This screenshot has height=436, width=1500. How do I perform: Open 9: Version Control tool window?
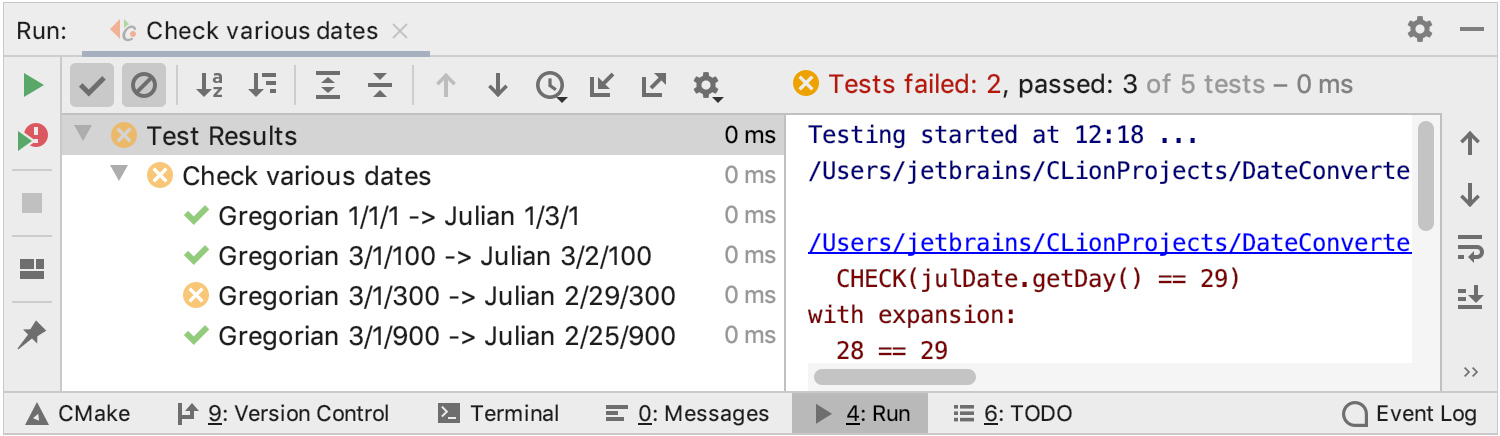pyautogui.click(x=283, y=413)
